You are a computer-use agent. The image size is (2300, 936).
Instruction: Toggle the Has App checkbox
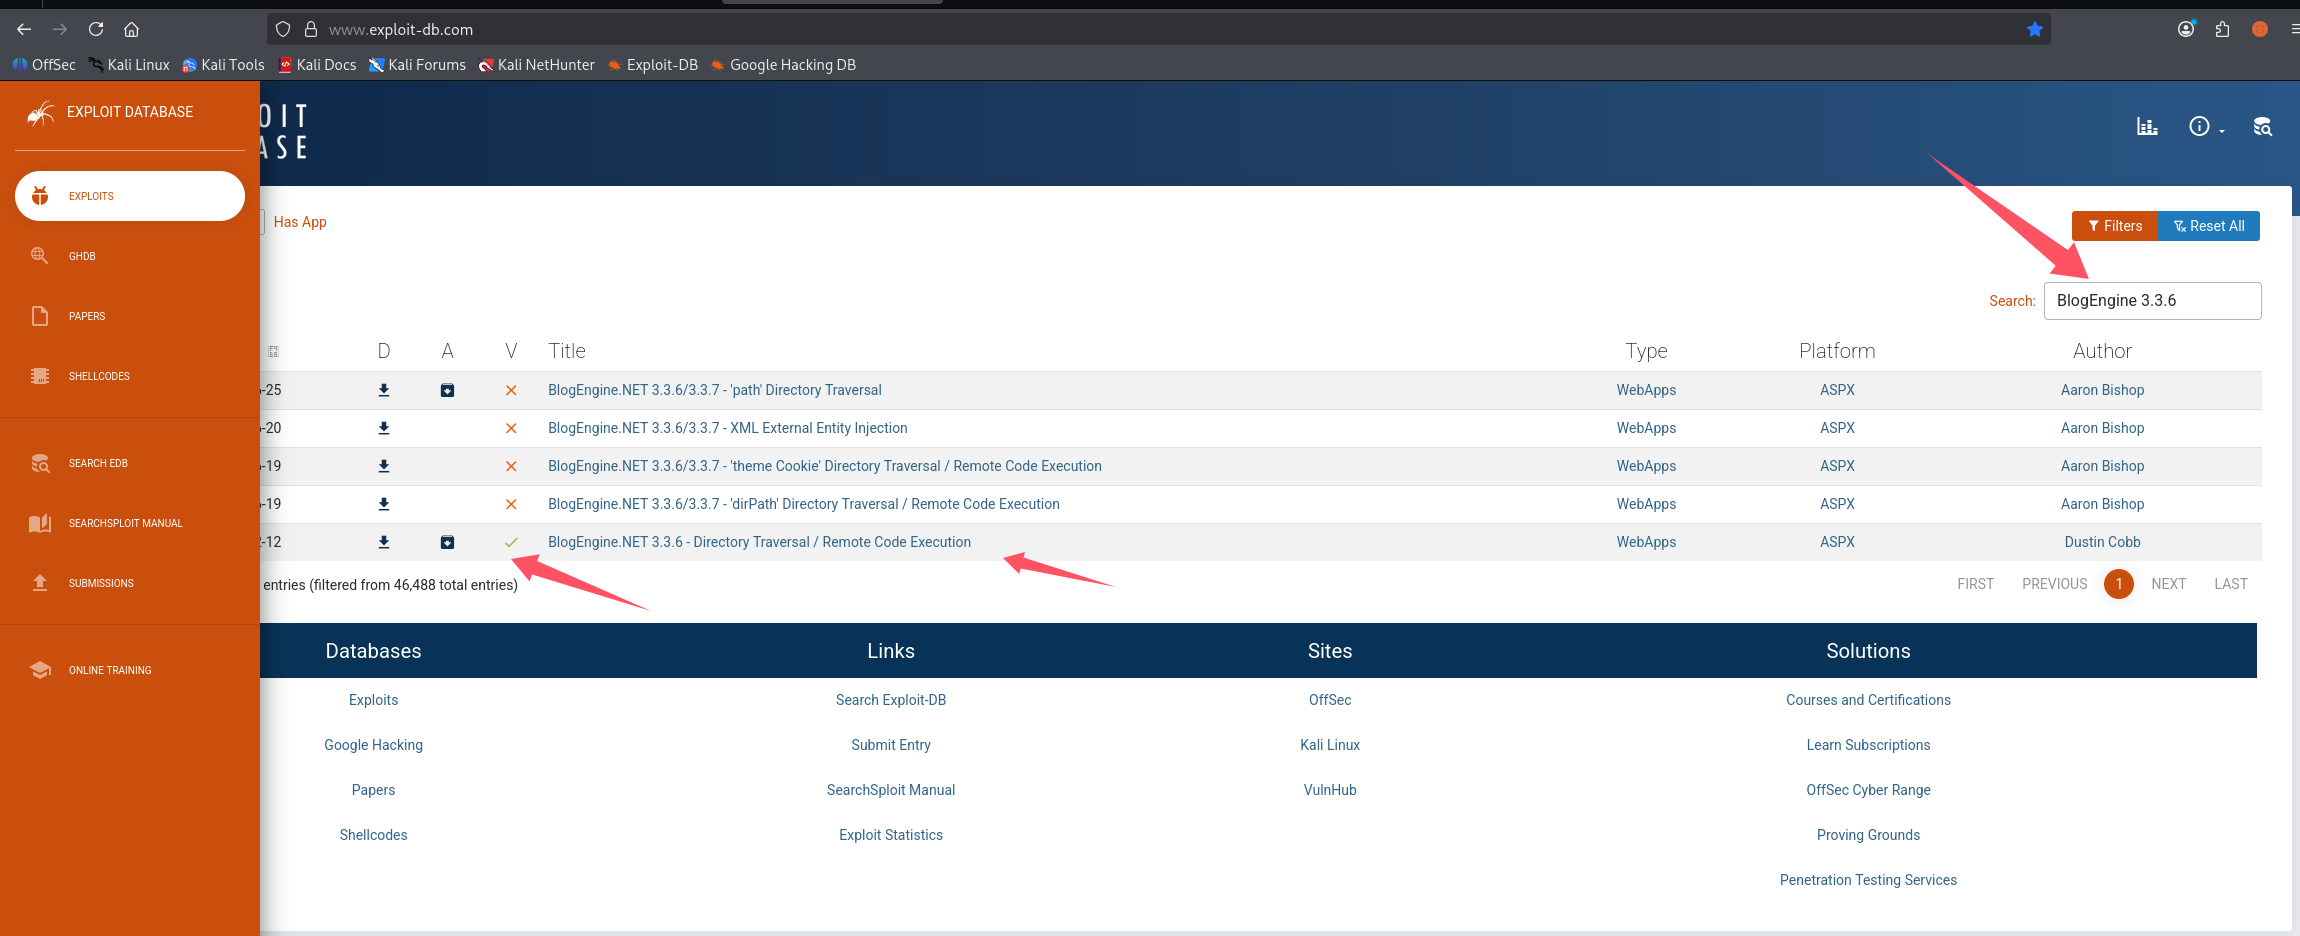click(262, 222)
